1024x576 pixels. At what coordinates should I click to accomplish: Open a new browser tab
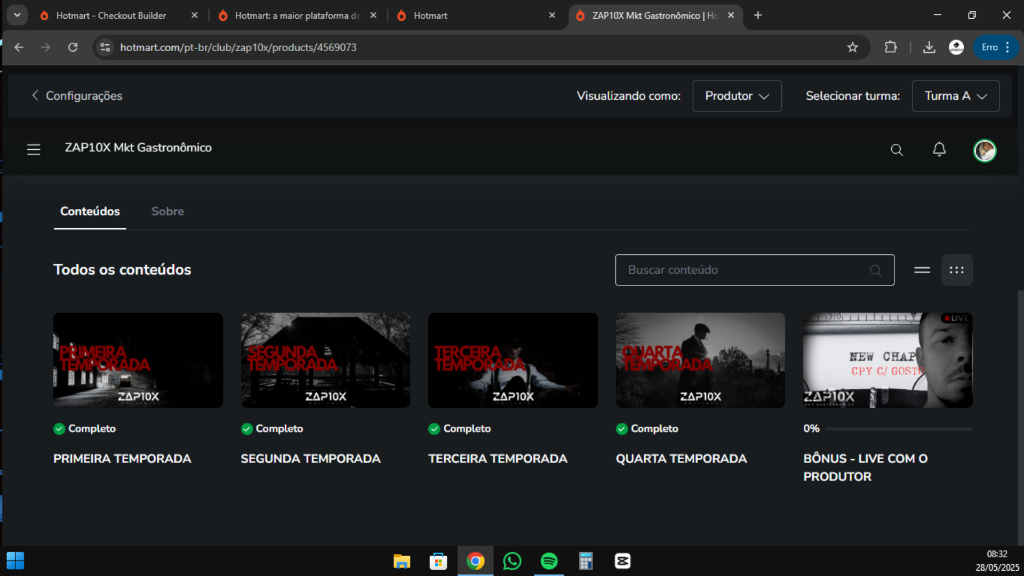tap(758, 15)
